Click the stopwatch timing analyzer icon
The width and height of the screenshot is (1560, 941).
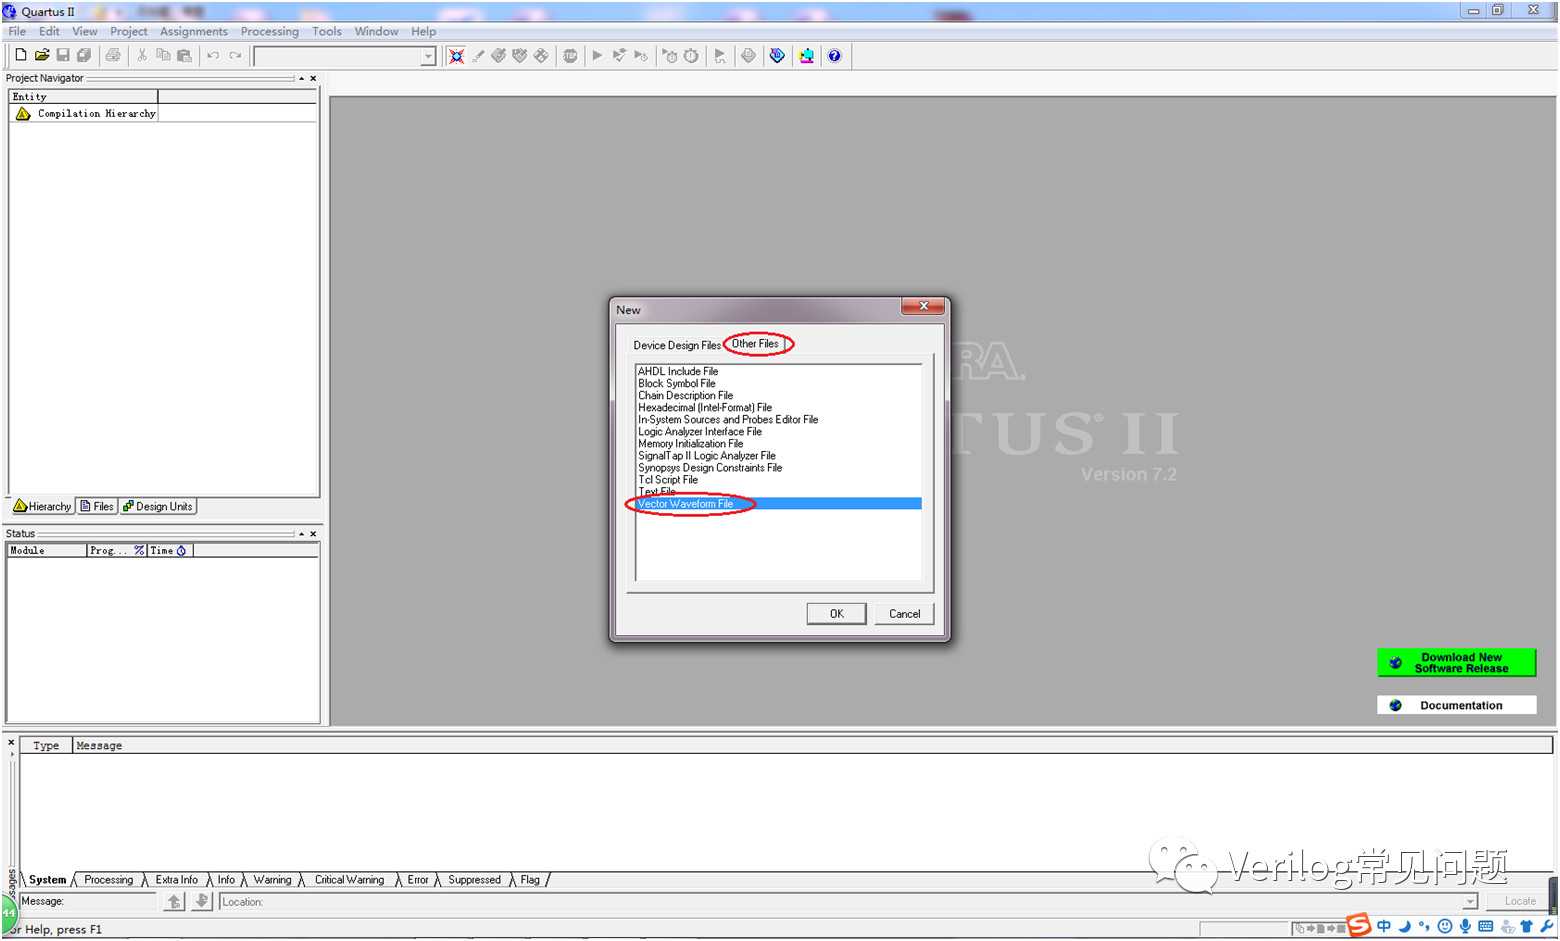tap(691, 56)
